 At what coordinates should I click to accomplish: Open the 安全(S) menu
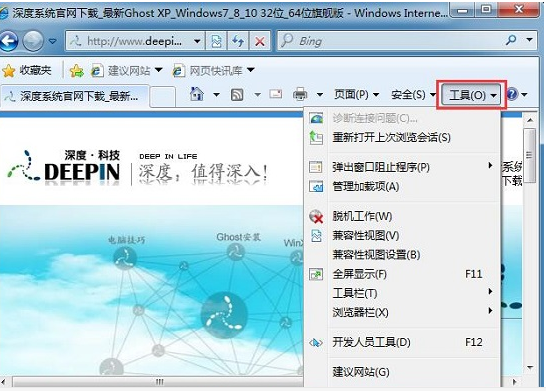pos(413,94)
